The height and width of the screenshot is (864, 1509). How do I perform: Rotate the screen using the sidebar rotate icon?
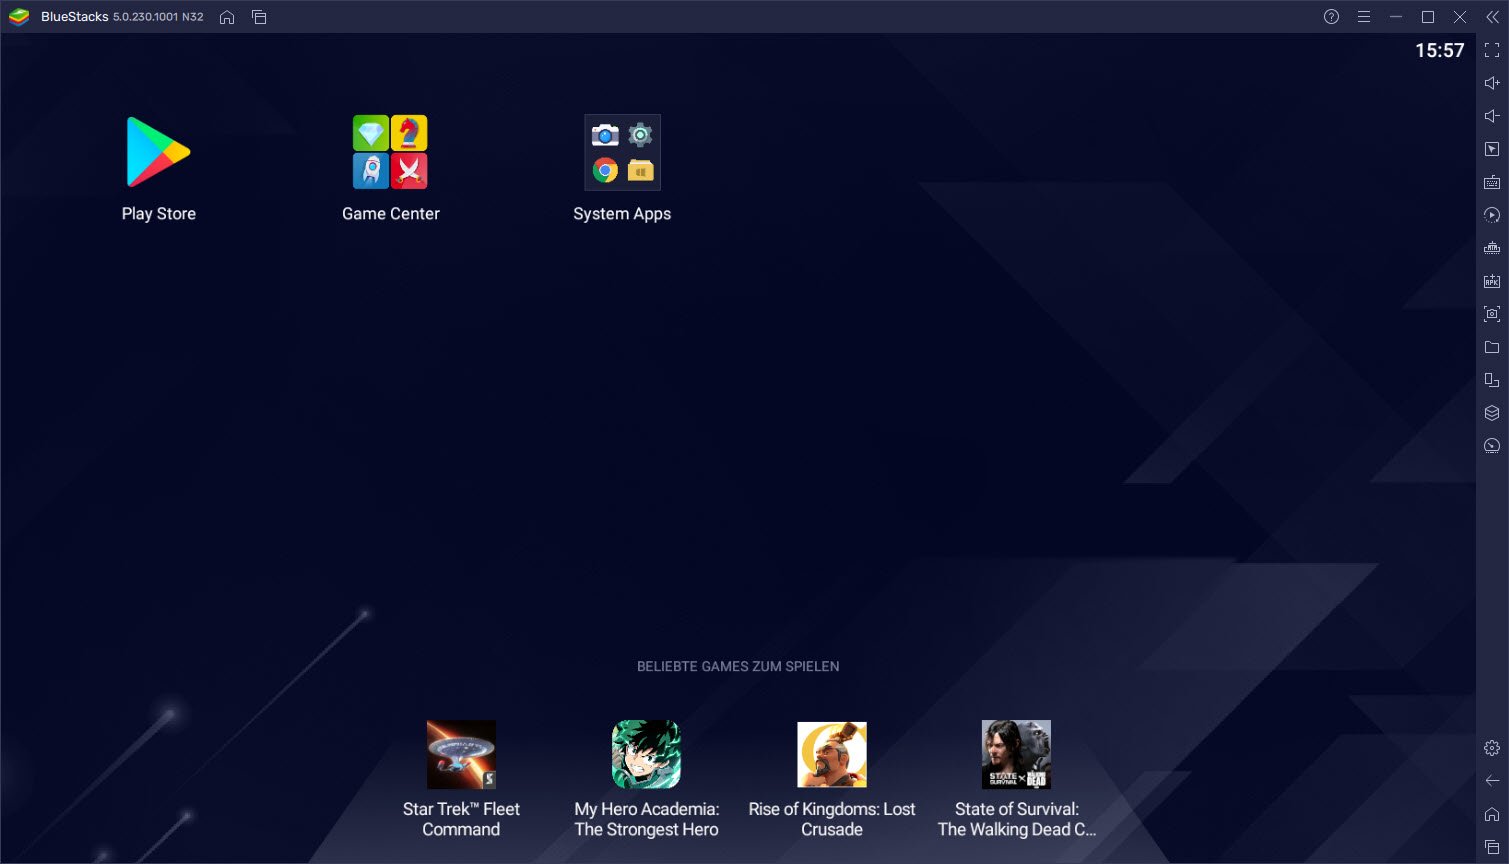tap(1492, 380)
